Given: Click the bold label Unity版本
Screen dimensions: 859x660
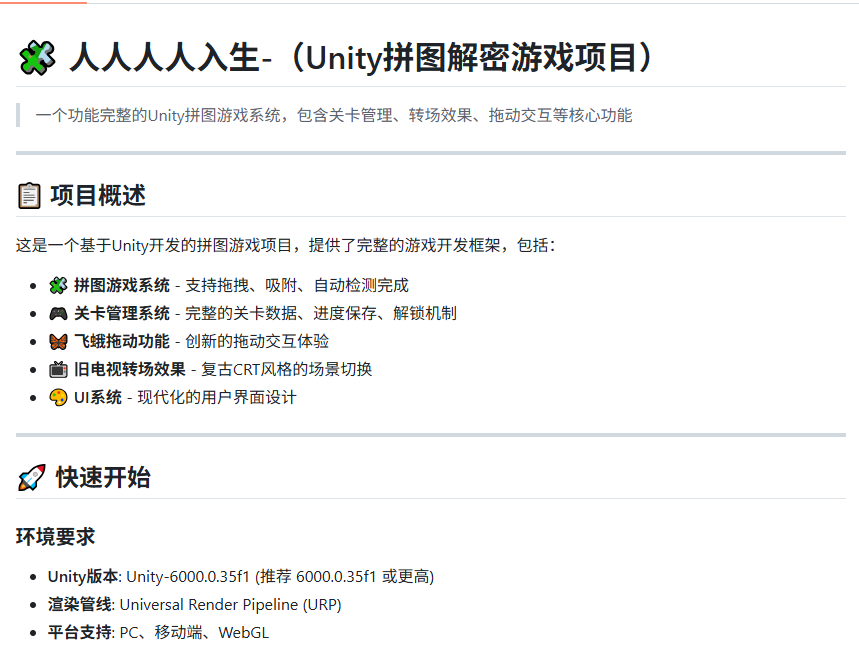Looking at the screenshot, I should [83, 577].
